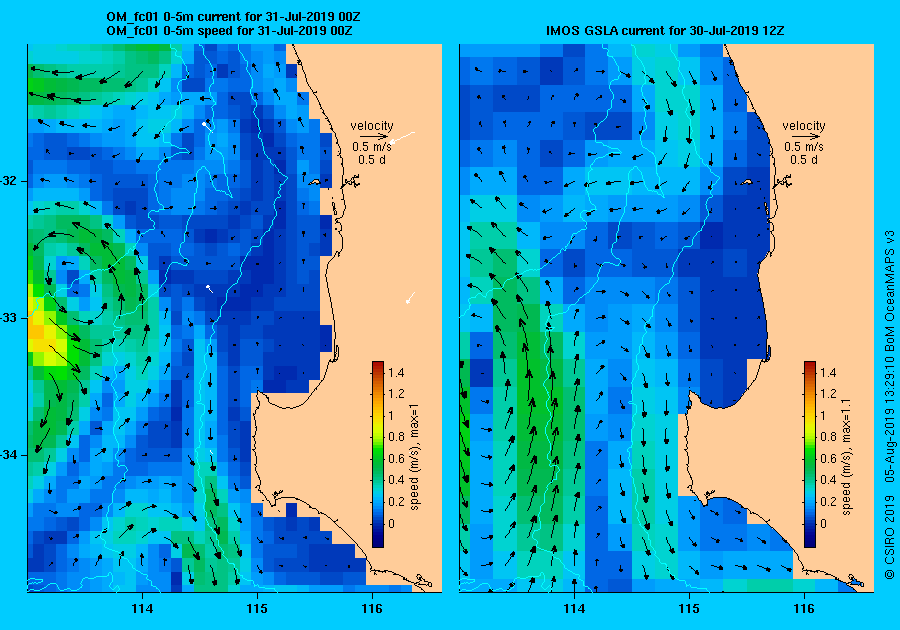Click 'speed (m/s), max=1.1' label on right map

(x=846, y=457)
